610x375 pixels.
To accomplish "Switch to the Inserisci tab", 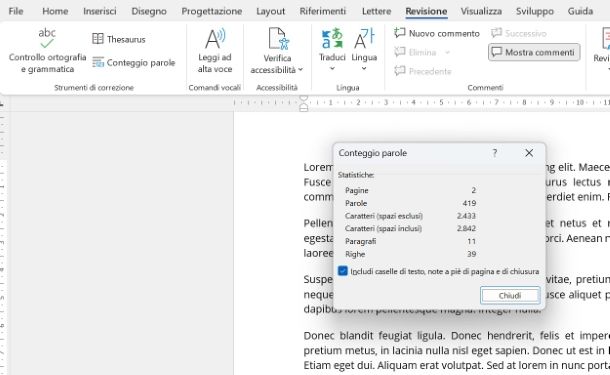I will pos(100,11).
